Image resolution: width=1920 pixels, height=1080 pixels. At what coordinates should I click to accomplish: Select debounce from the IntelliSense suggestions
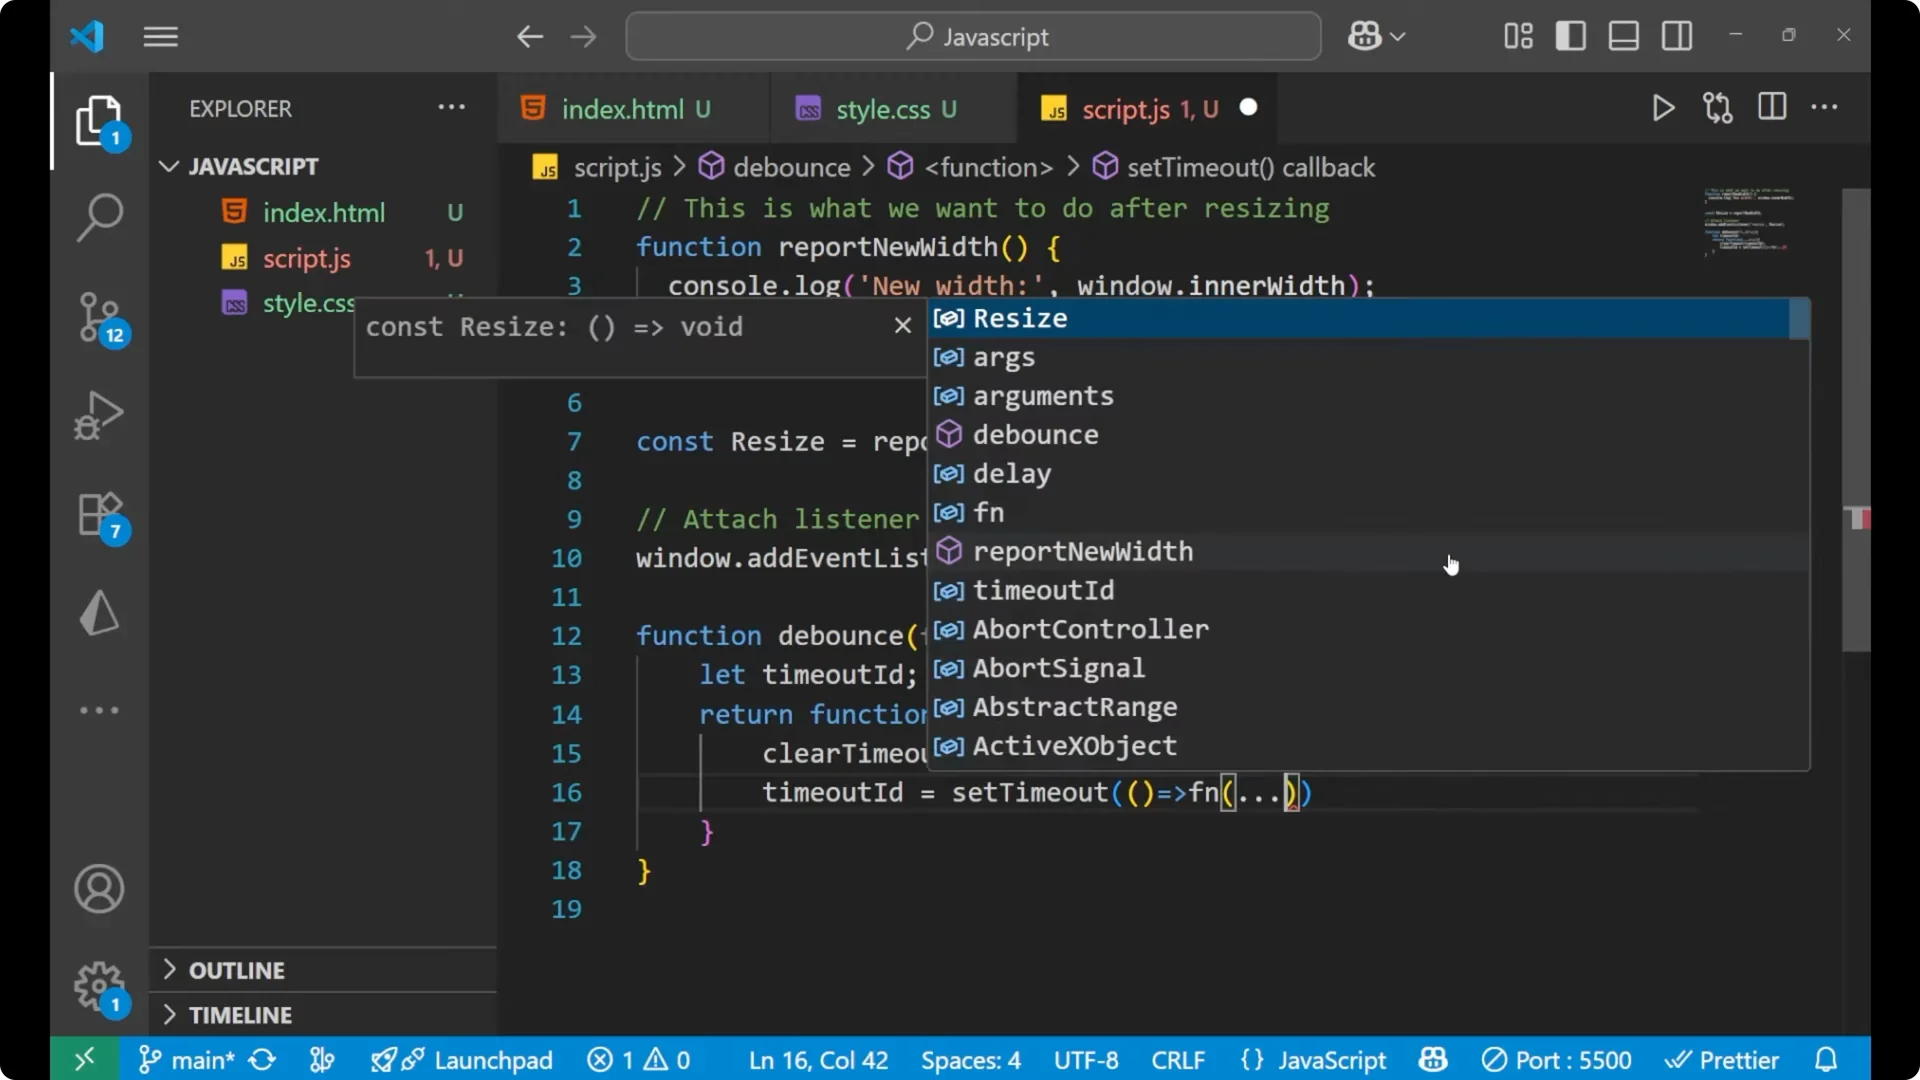[x=1037, y=434]
